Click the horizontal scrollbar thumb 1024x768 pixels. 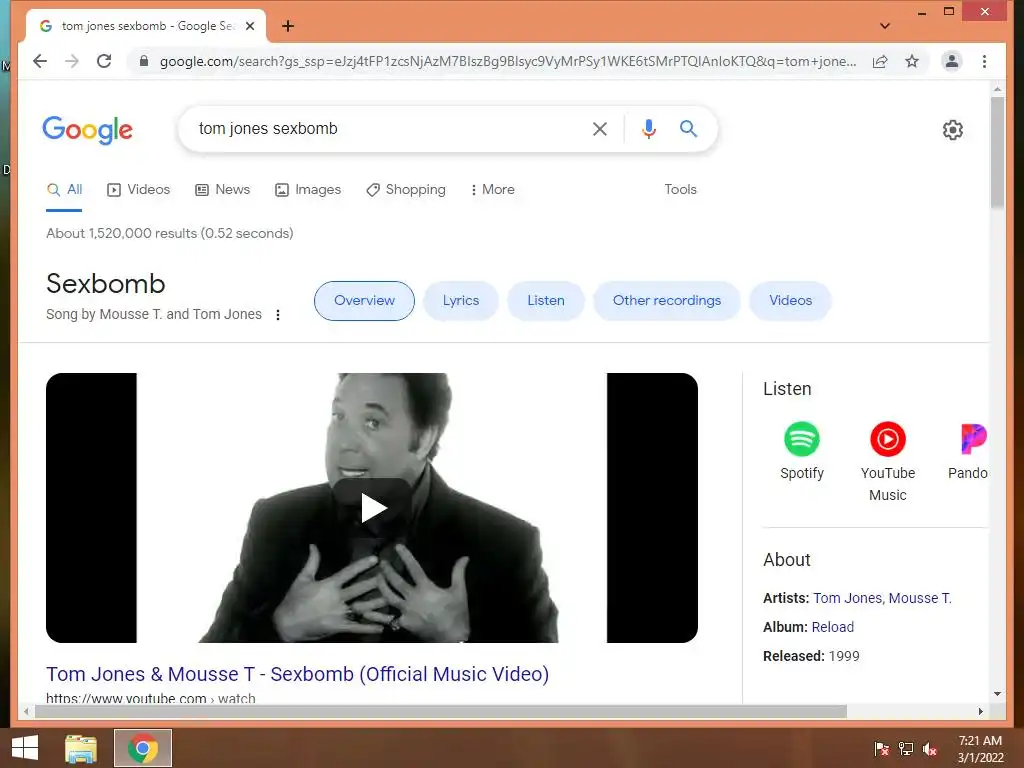pyautogui.click(x=441, y=711)
